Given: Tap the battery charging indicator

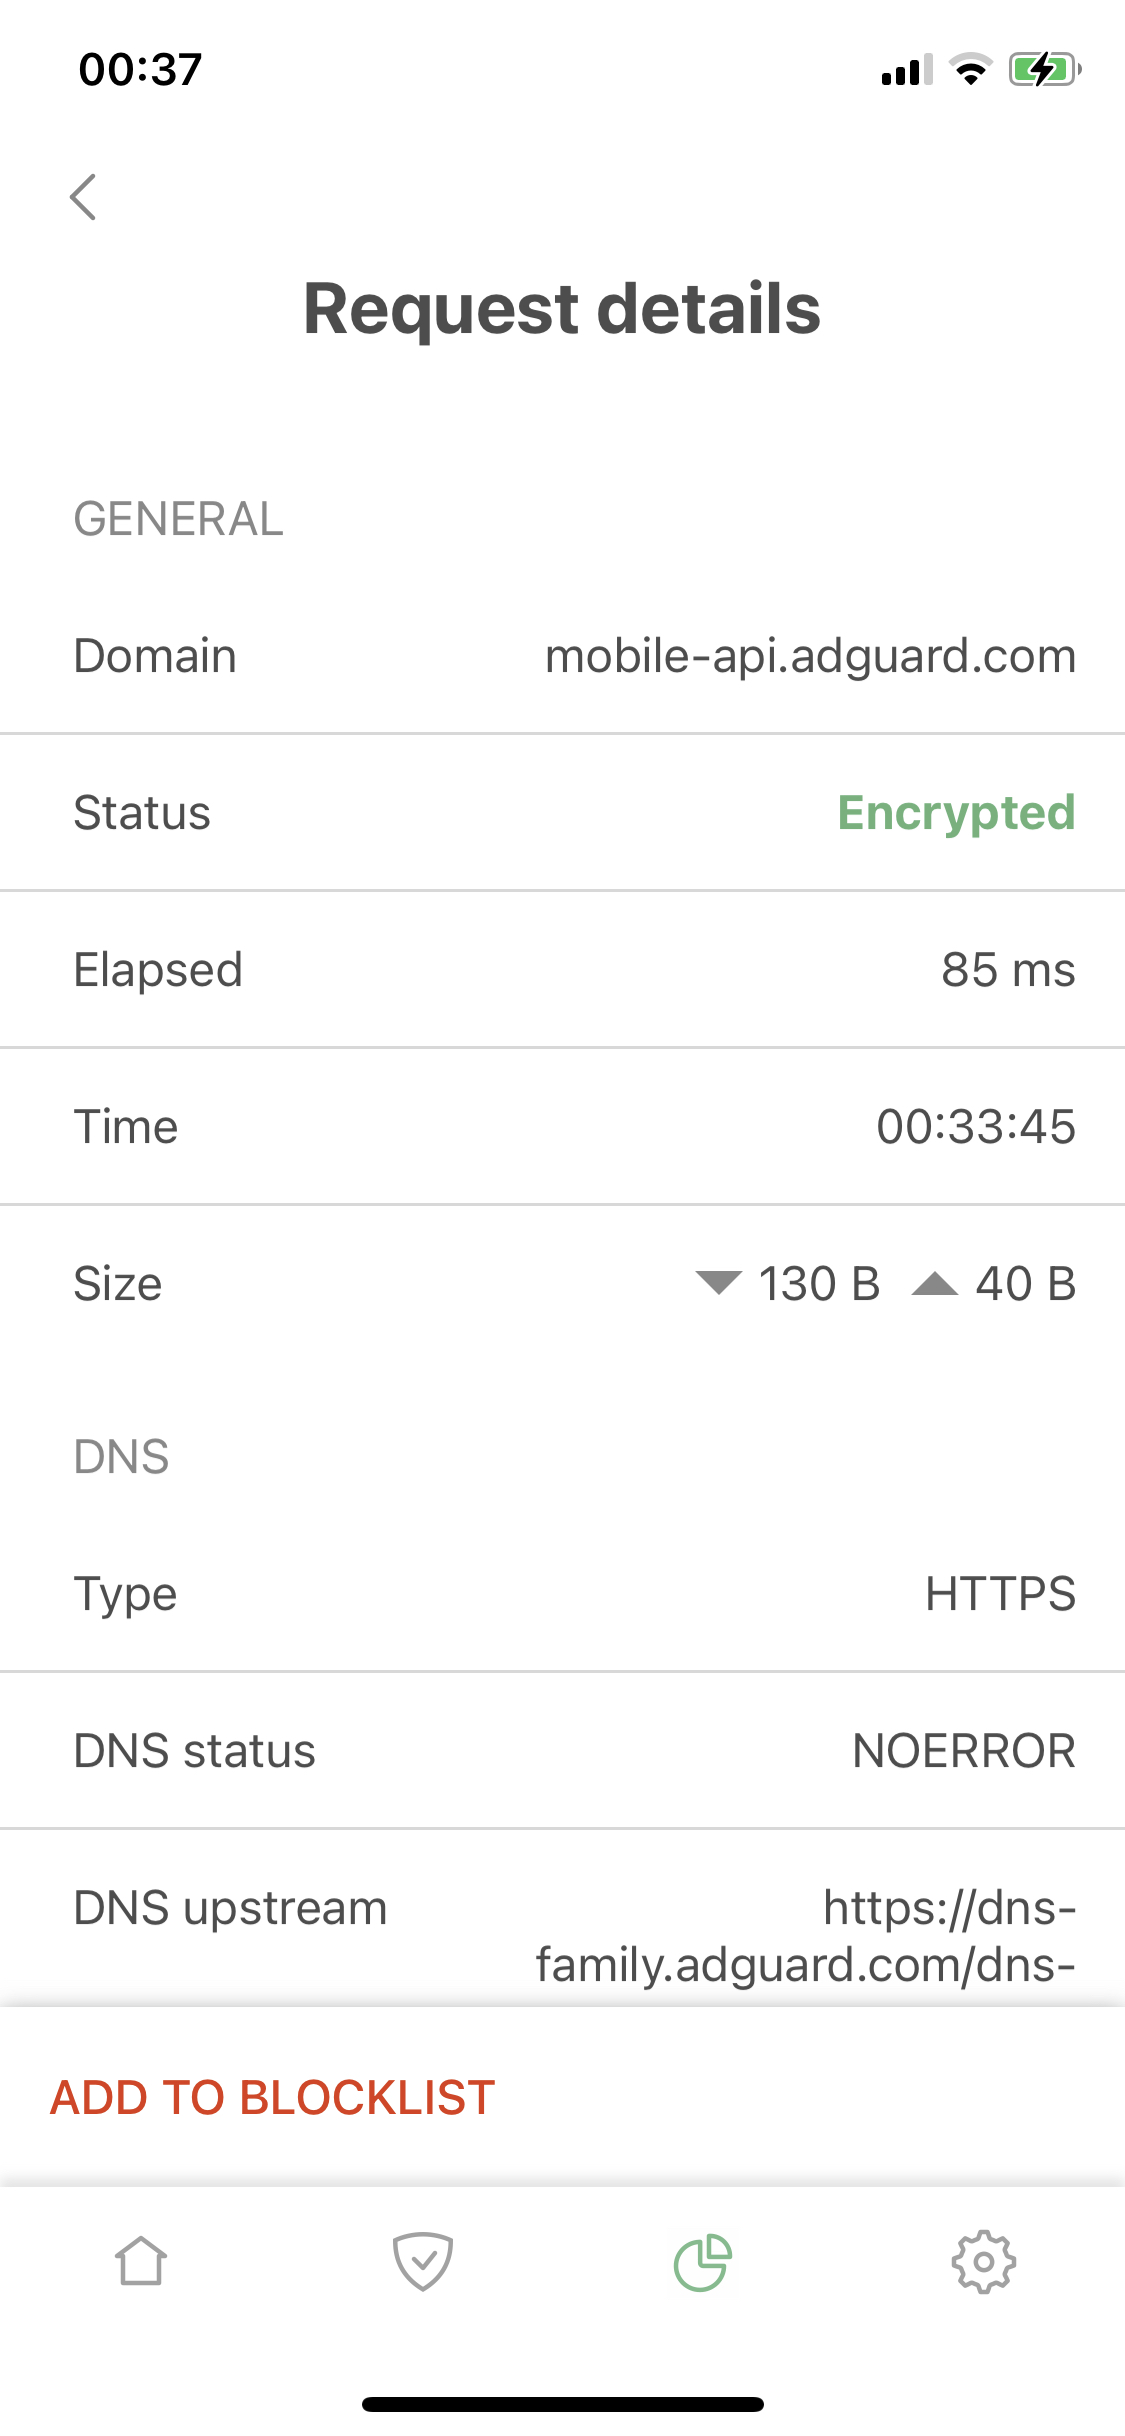Looking at the screenshot, I should click(1045, 70).
